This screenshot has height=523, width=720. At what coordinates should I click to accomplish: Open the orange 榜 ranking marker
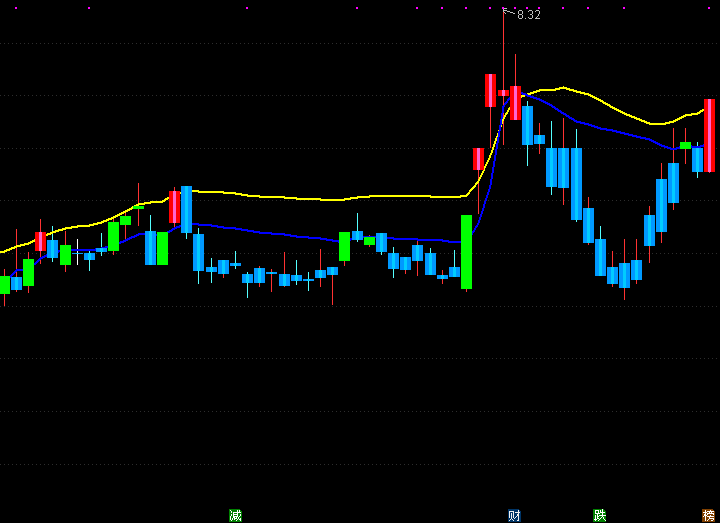(709, 515)
